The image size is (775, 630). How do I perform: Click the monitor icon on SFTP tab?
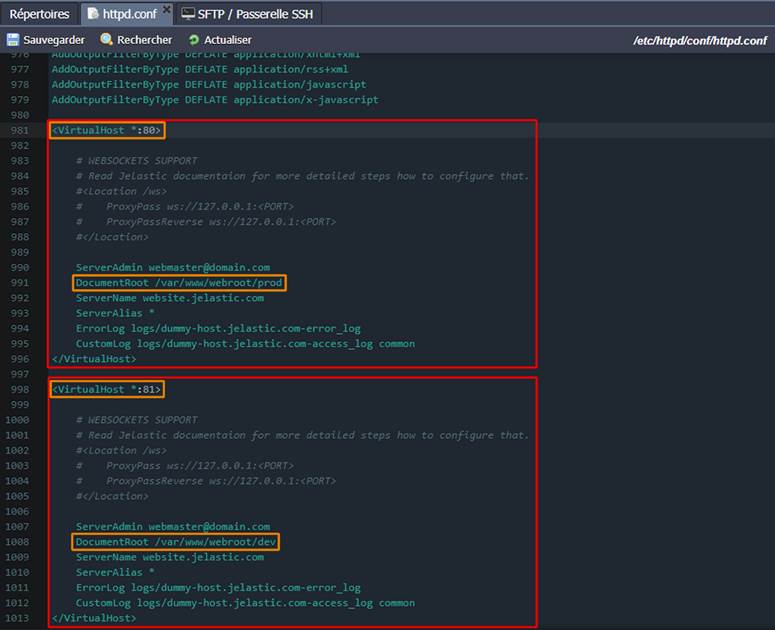[187, 14]
